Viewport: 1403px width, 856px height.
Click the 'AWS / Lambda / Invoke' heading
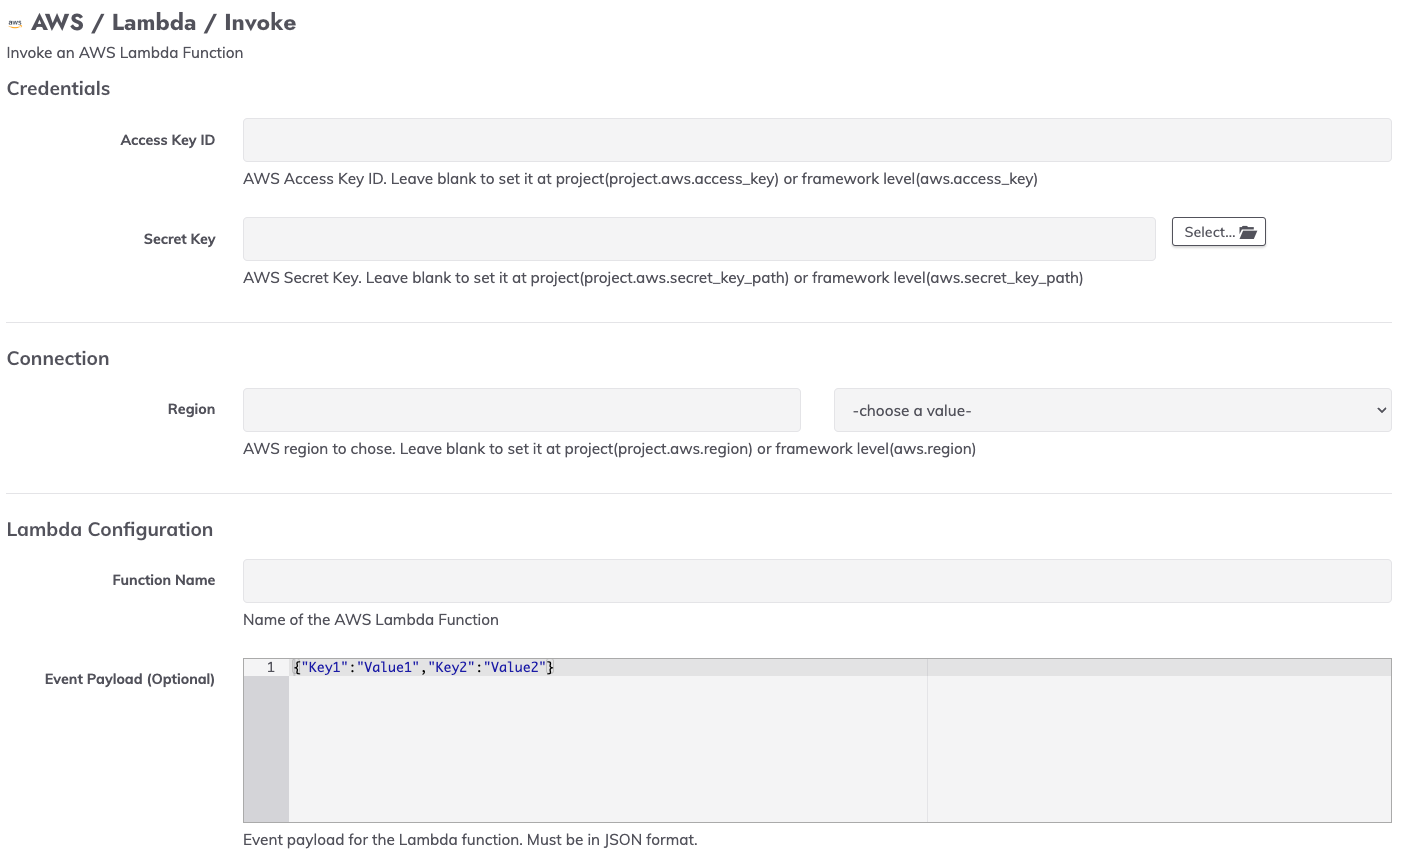pyautogui.click(x=164, y=23)
